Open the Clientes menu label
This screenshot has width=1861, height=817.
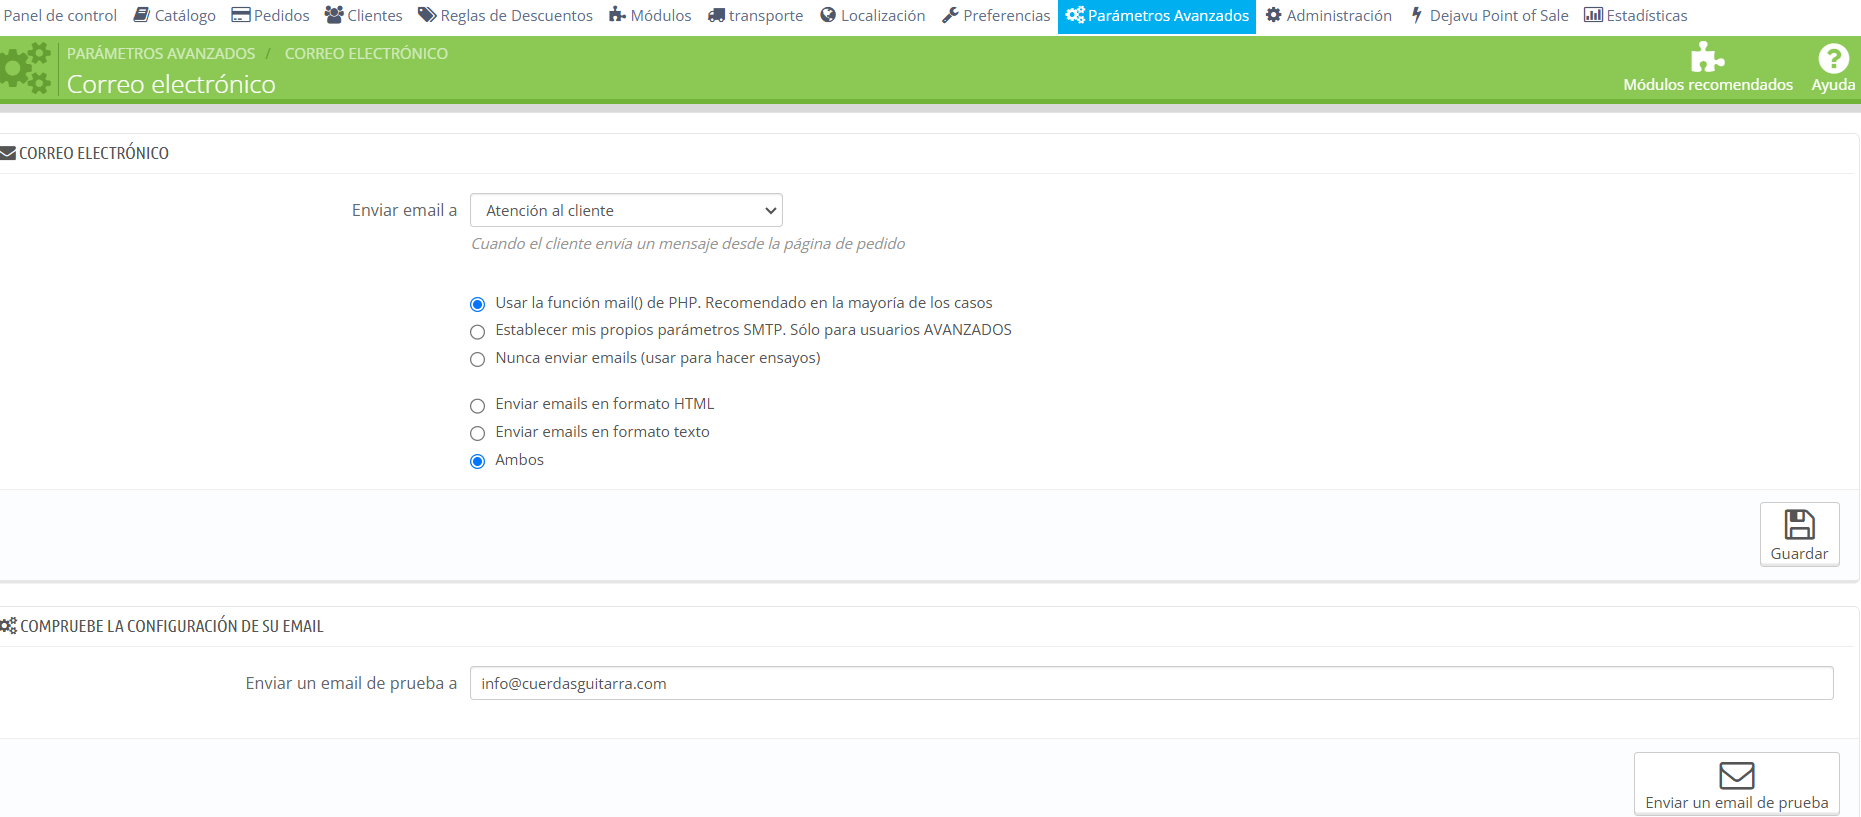(x=375, y=16)
